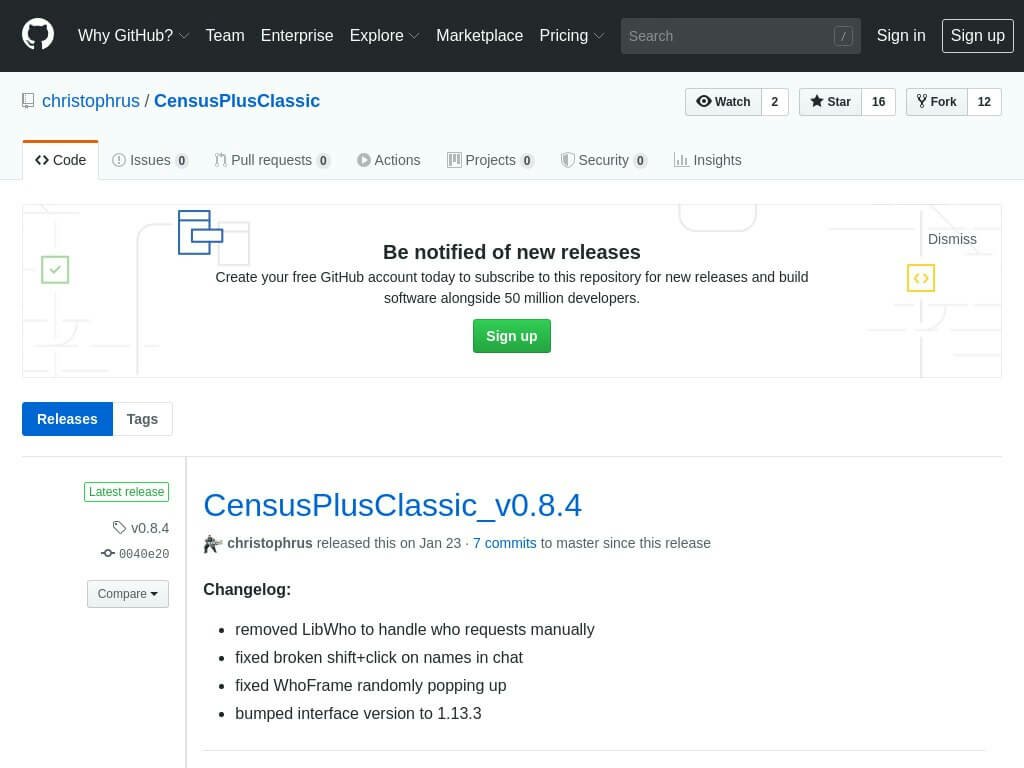Focus the Search input field
The width and height of the screenshot is (1024, 768).
click(740, 36)
